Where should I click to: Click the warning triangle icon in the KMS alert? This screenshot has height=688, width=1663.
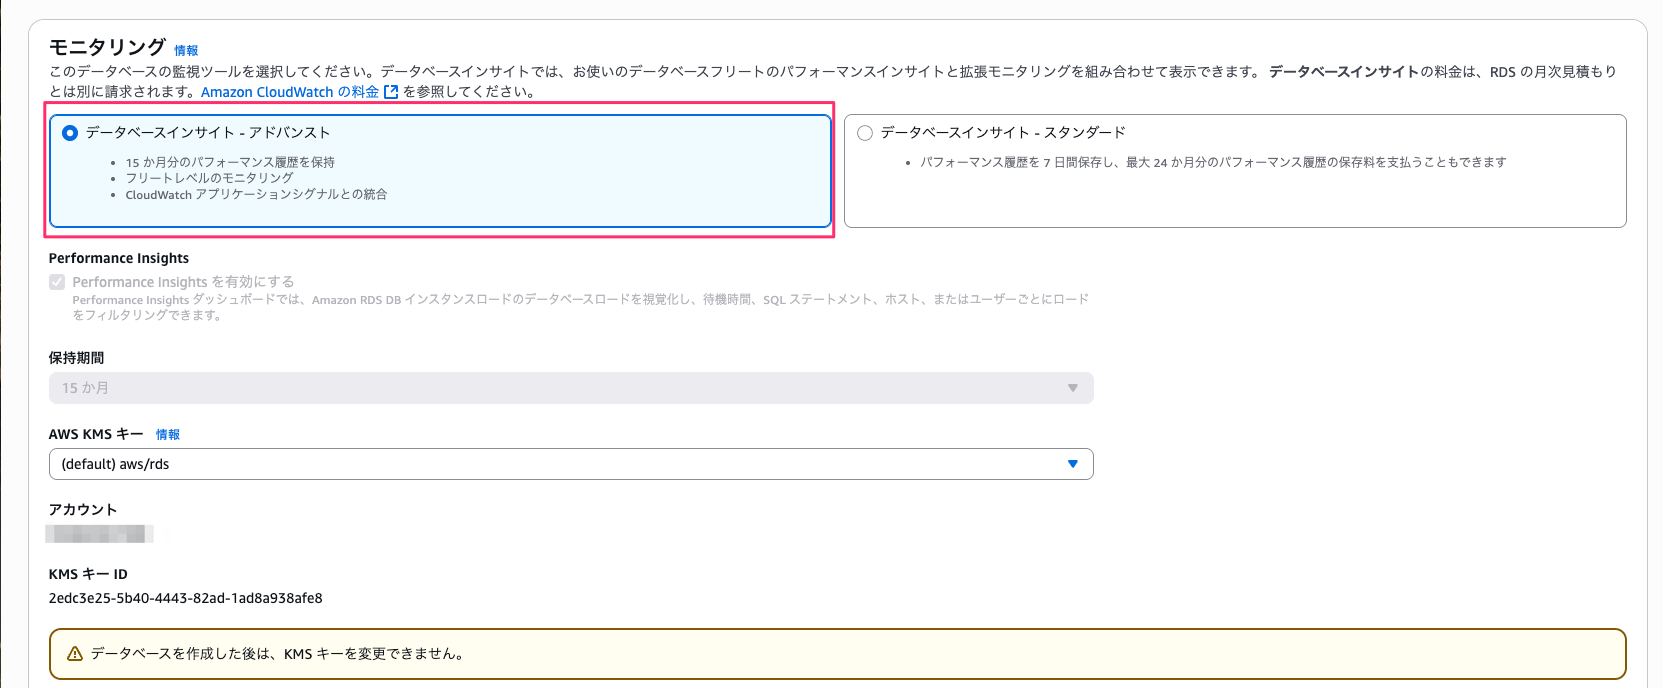[74, 654]
